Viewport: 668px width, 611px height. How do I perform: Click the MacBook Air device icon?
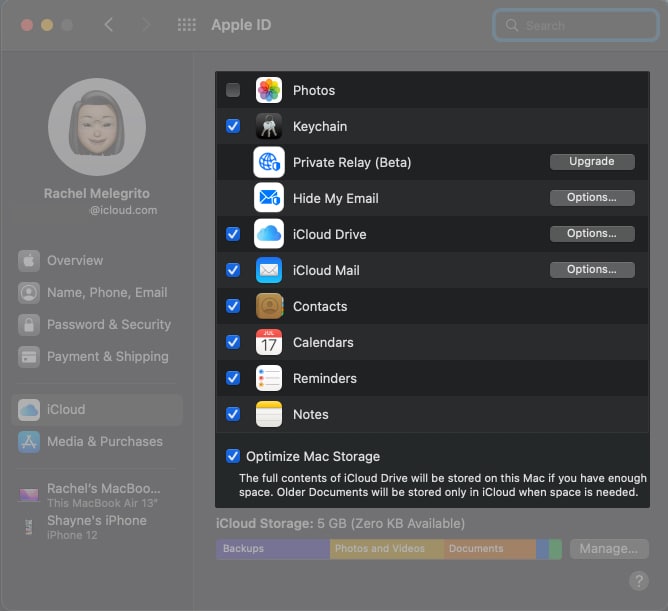pyautogui.click(x=29, y=495)
